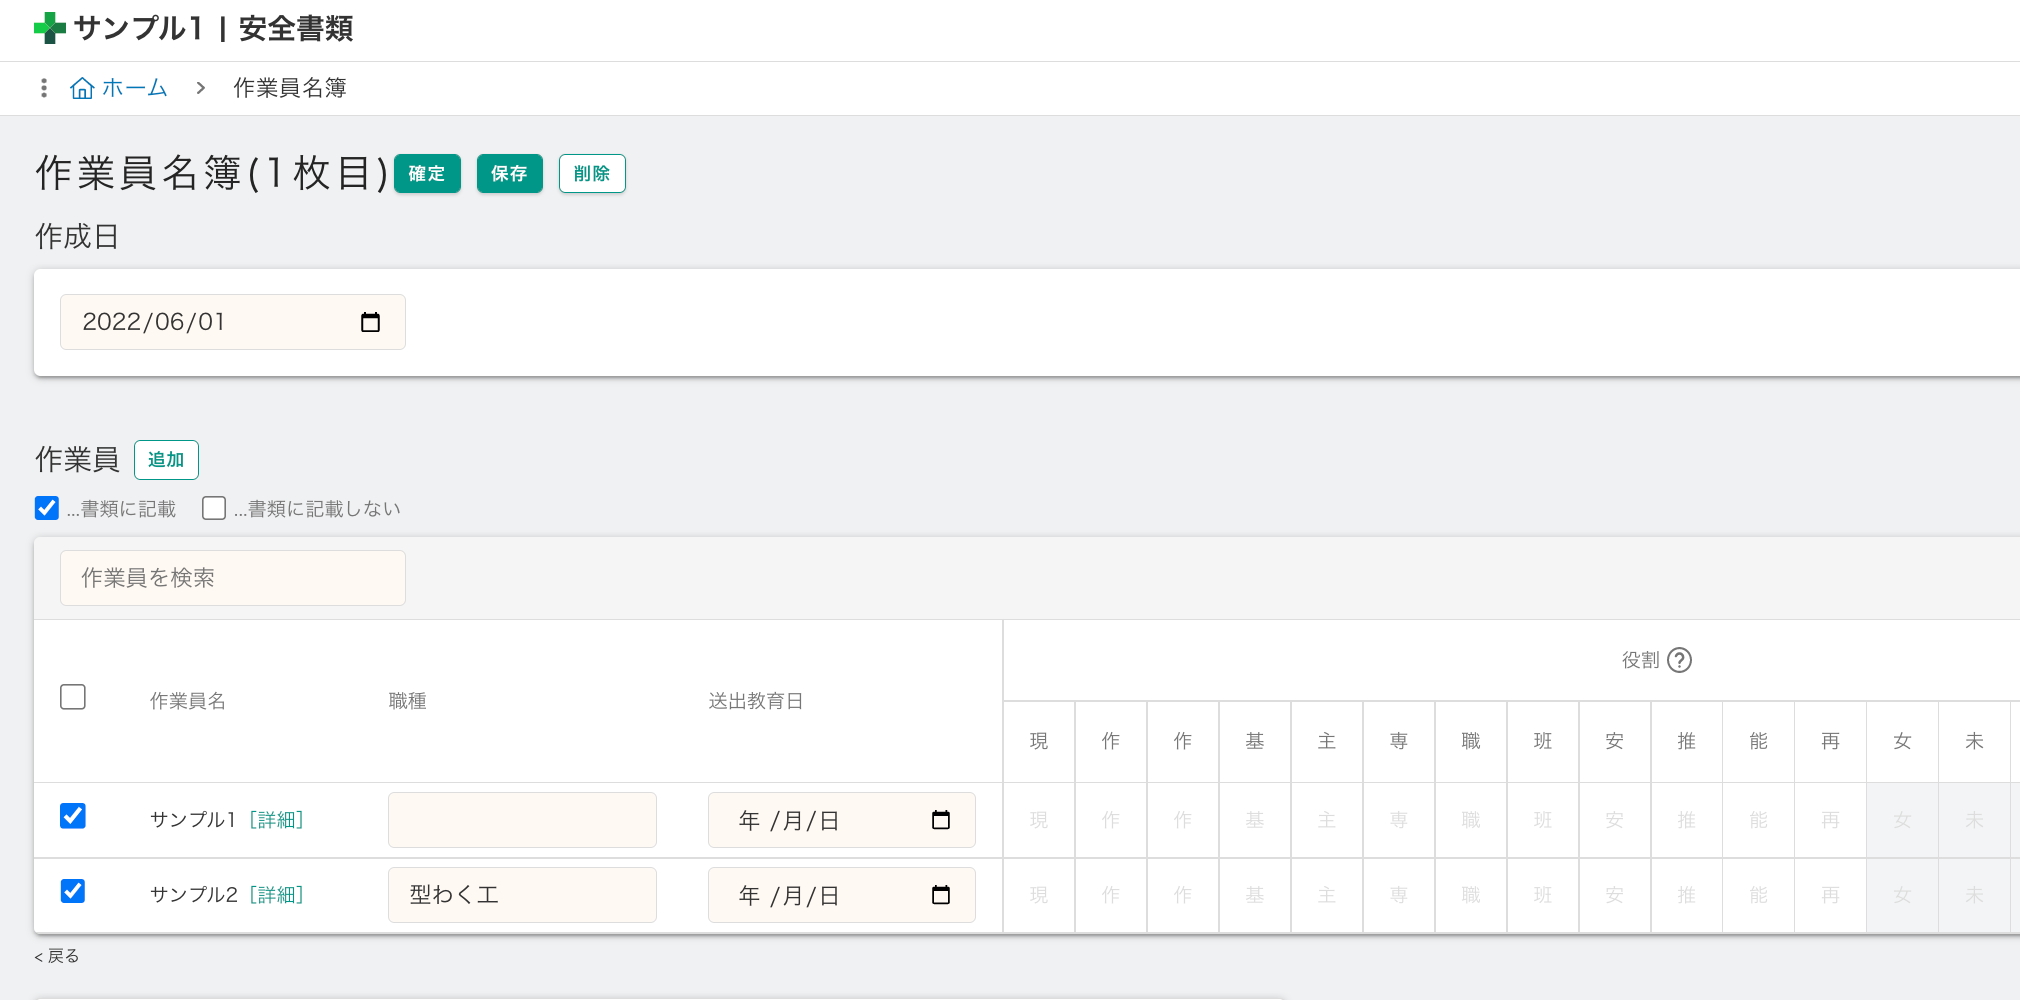Uncheck the サンプル2 row checkbox
Viewport: 2020px width, 1000px height.
click(x=73, y=891)
